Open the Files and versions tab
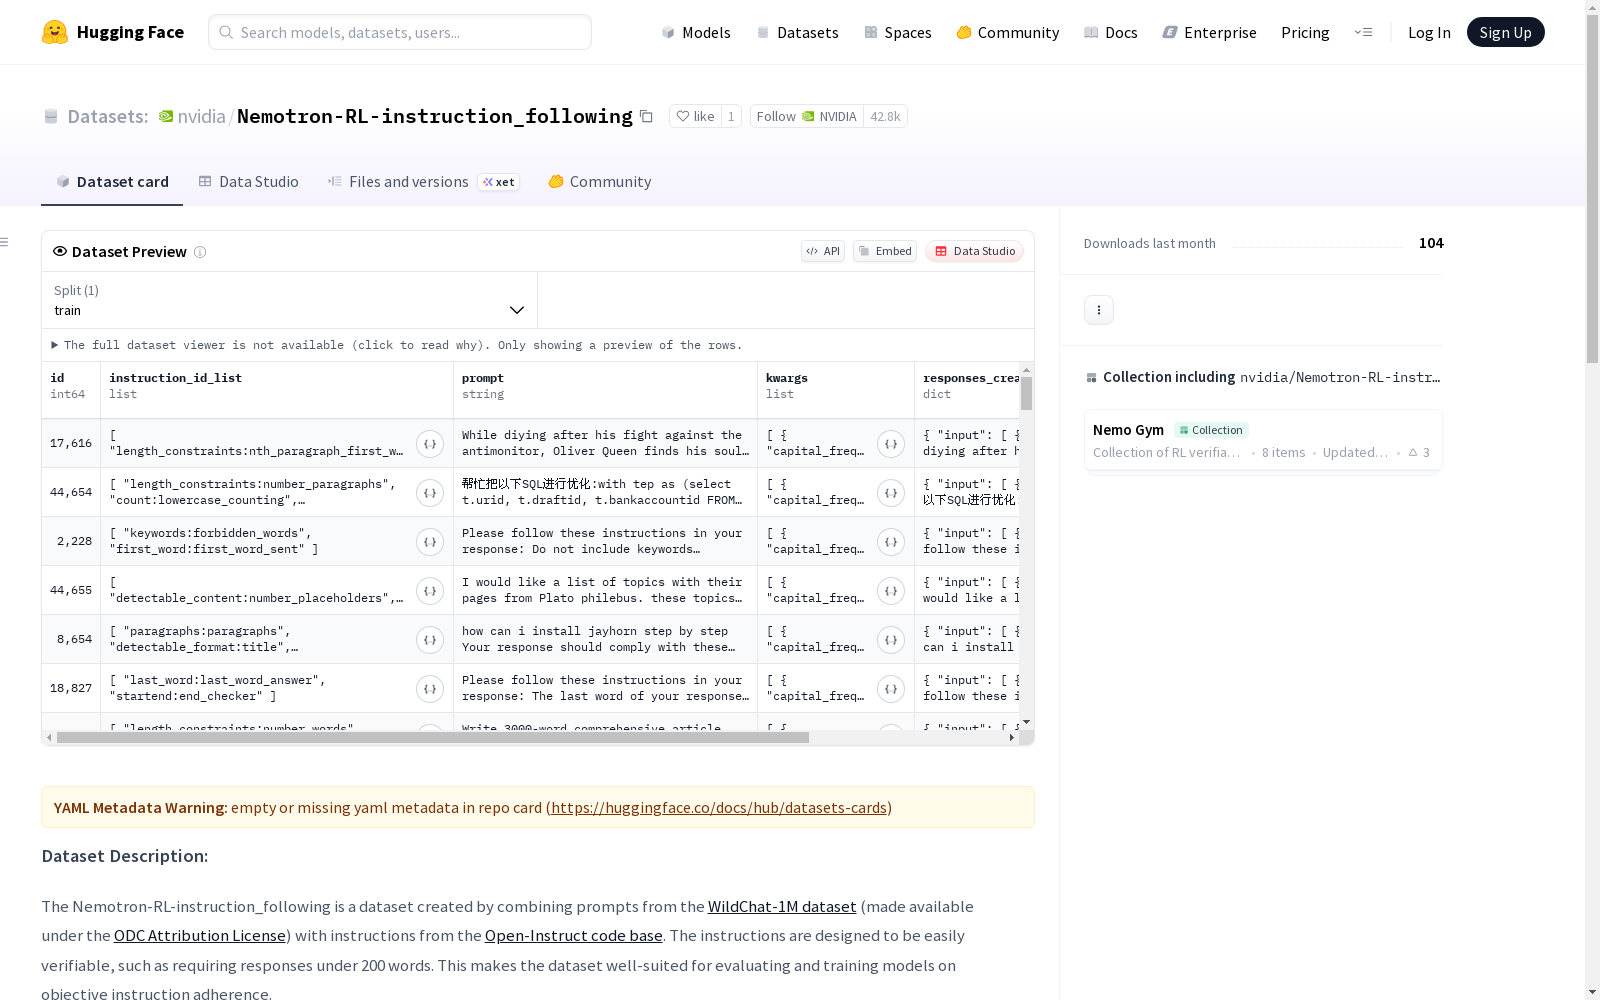 [423, 182]
